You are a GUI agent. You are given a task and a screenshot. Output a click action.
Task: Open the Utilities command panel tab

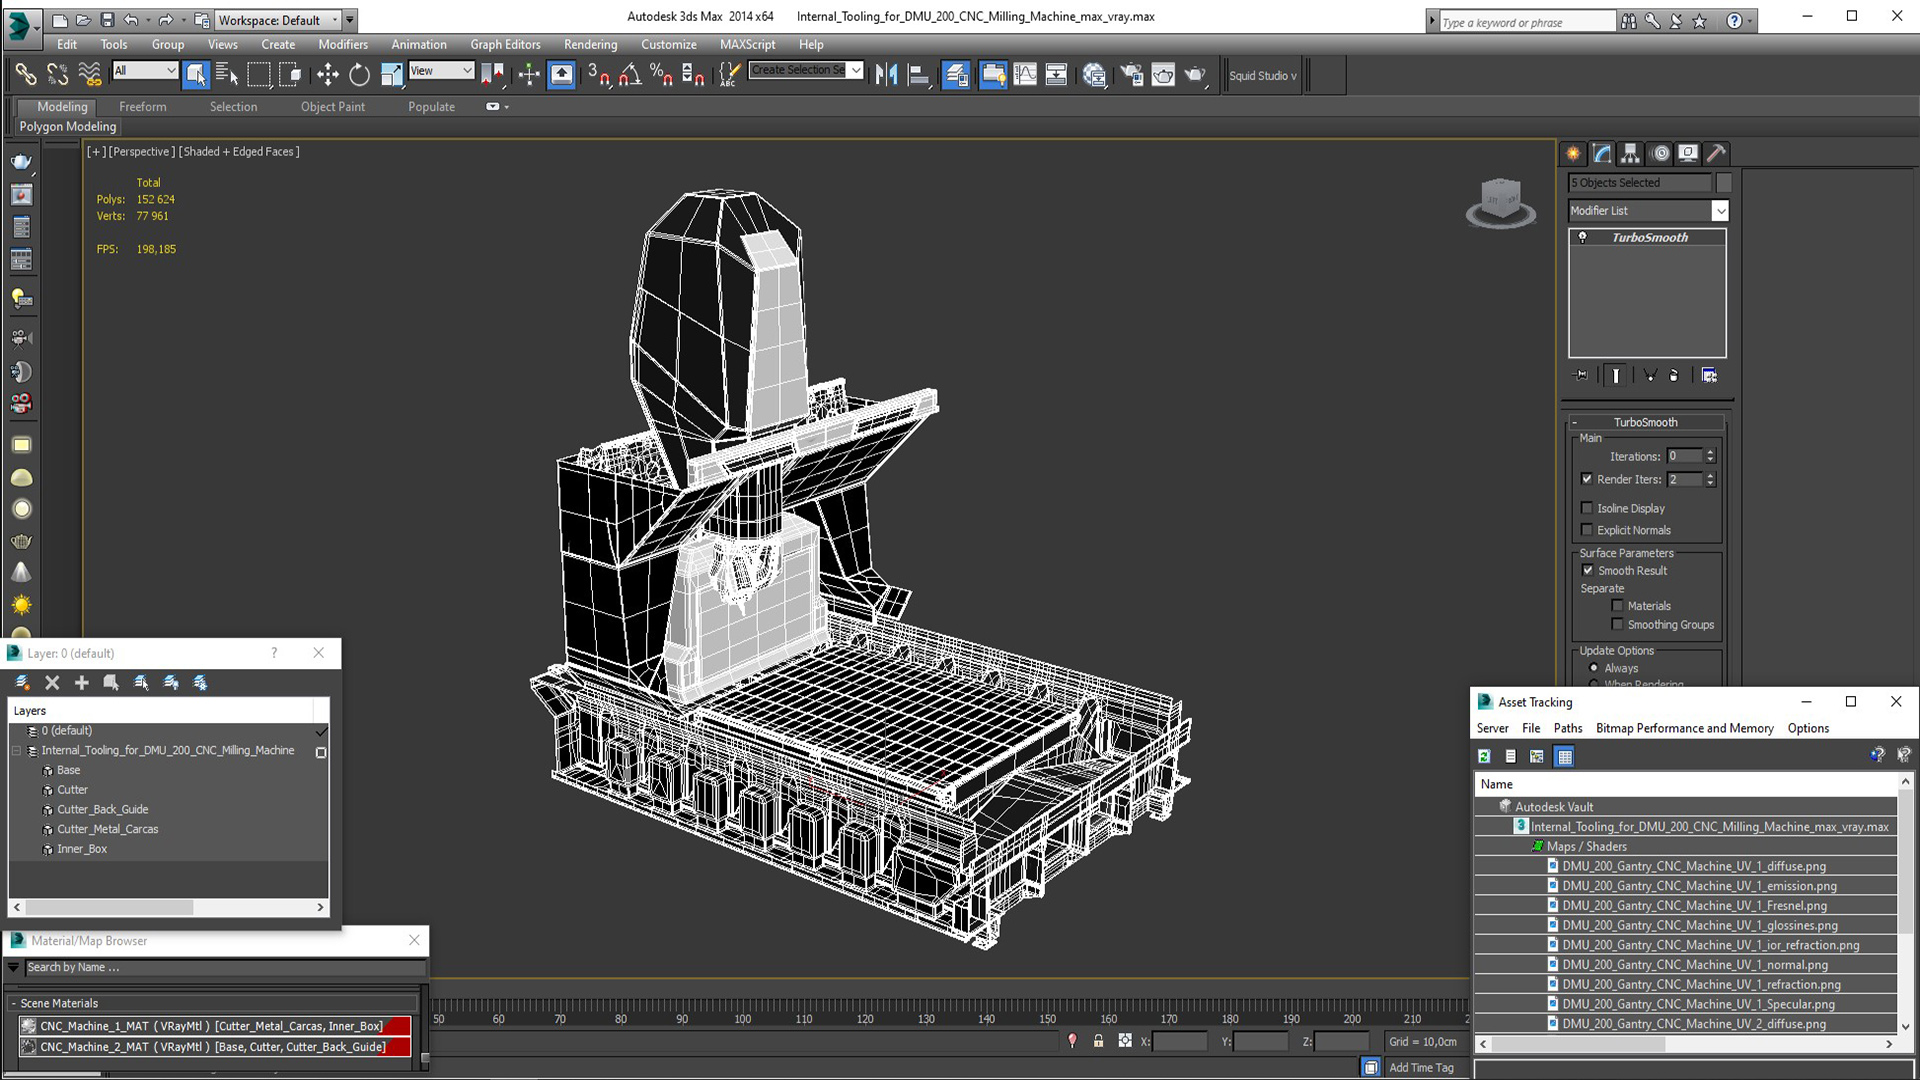(x=1717, y=153)
